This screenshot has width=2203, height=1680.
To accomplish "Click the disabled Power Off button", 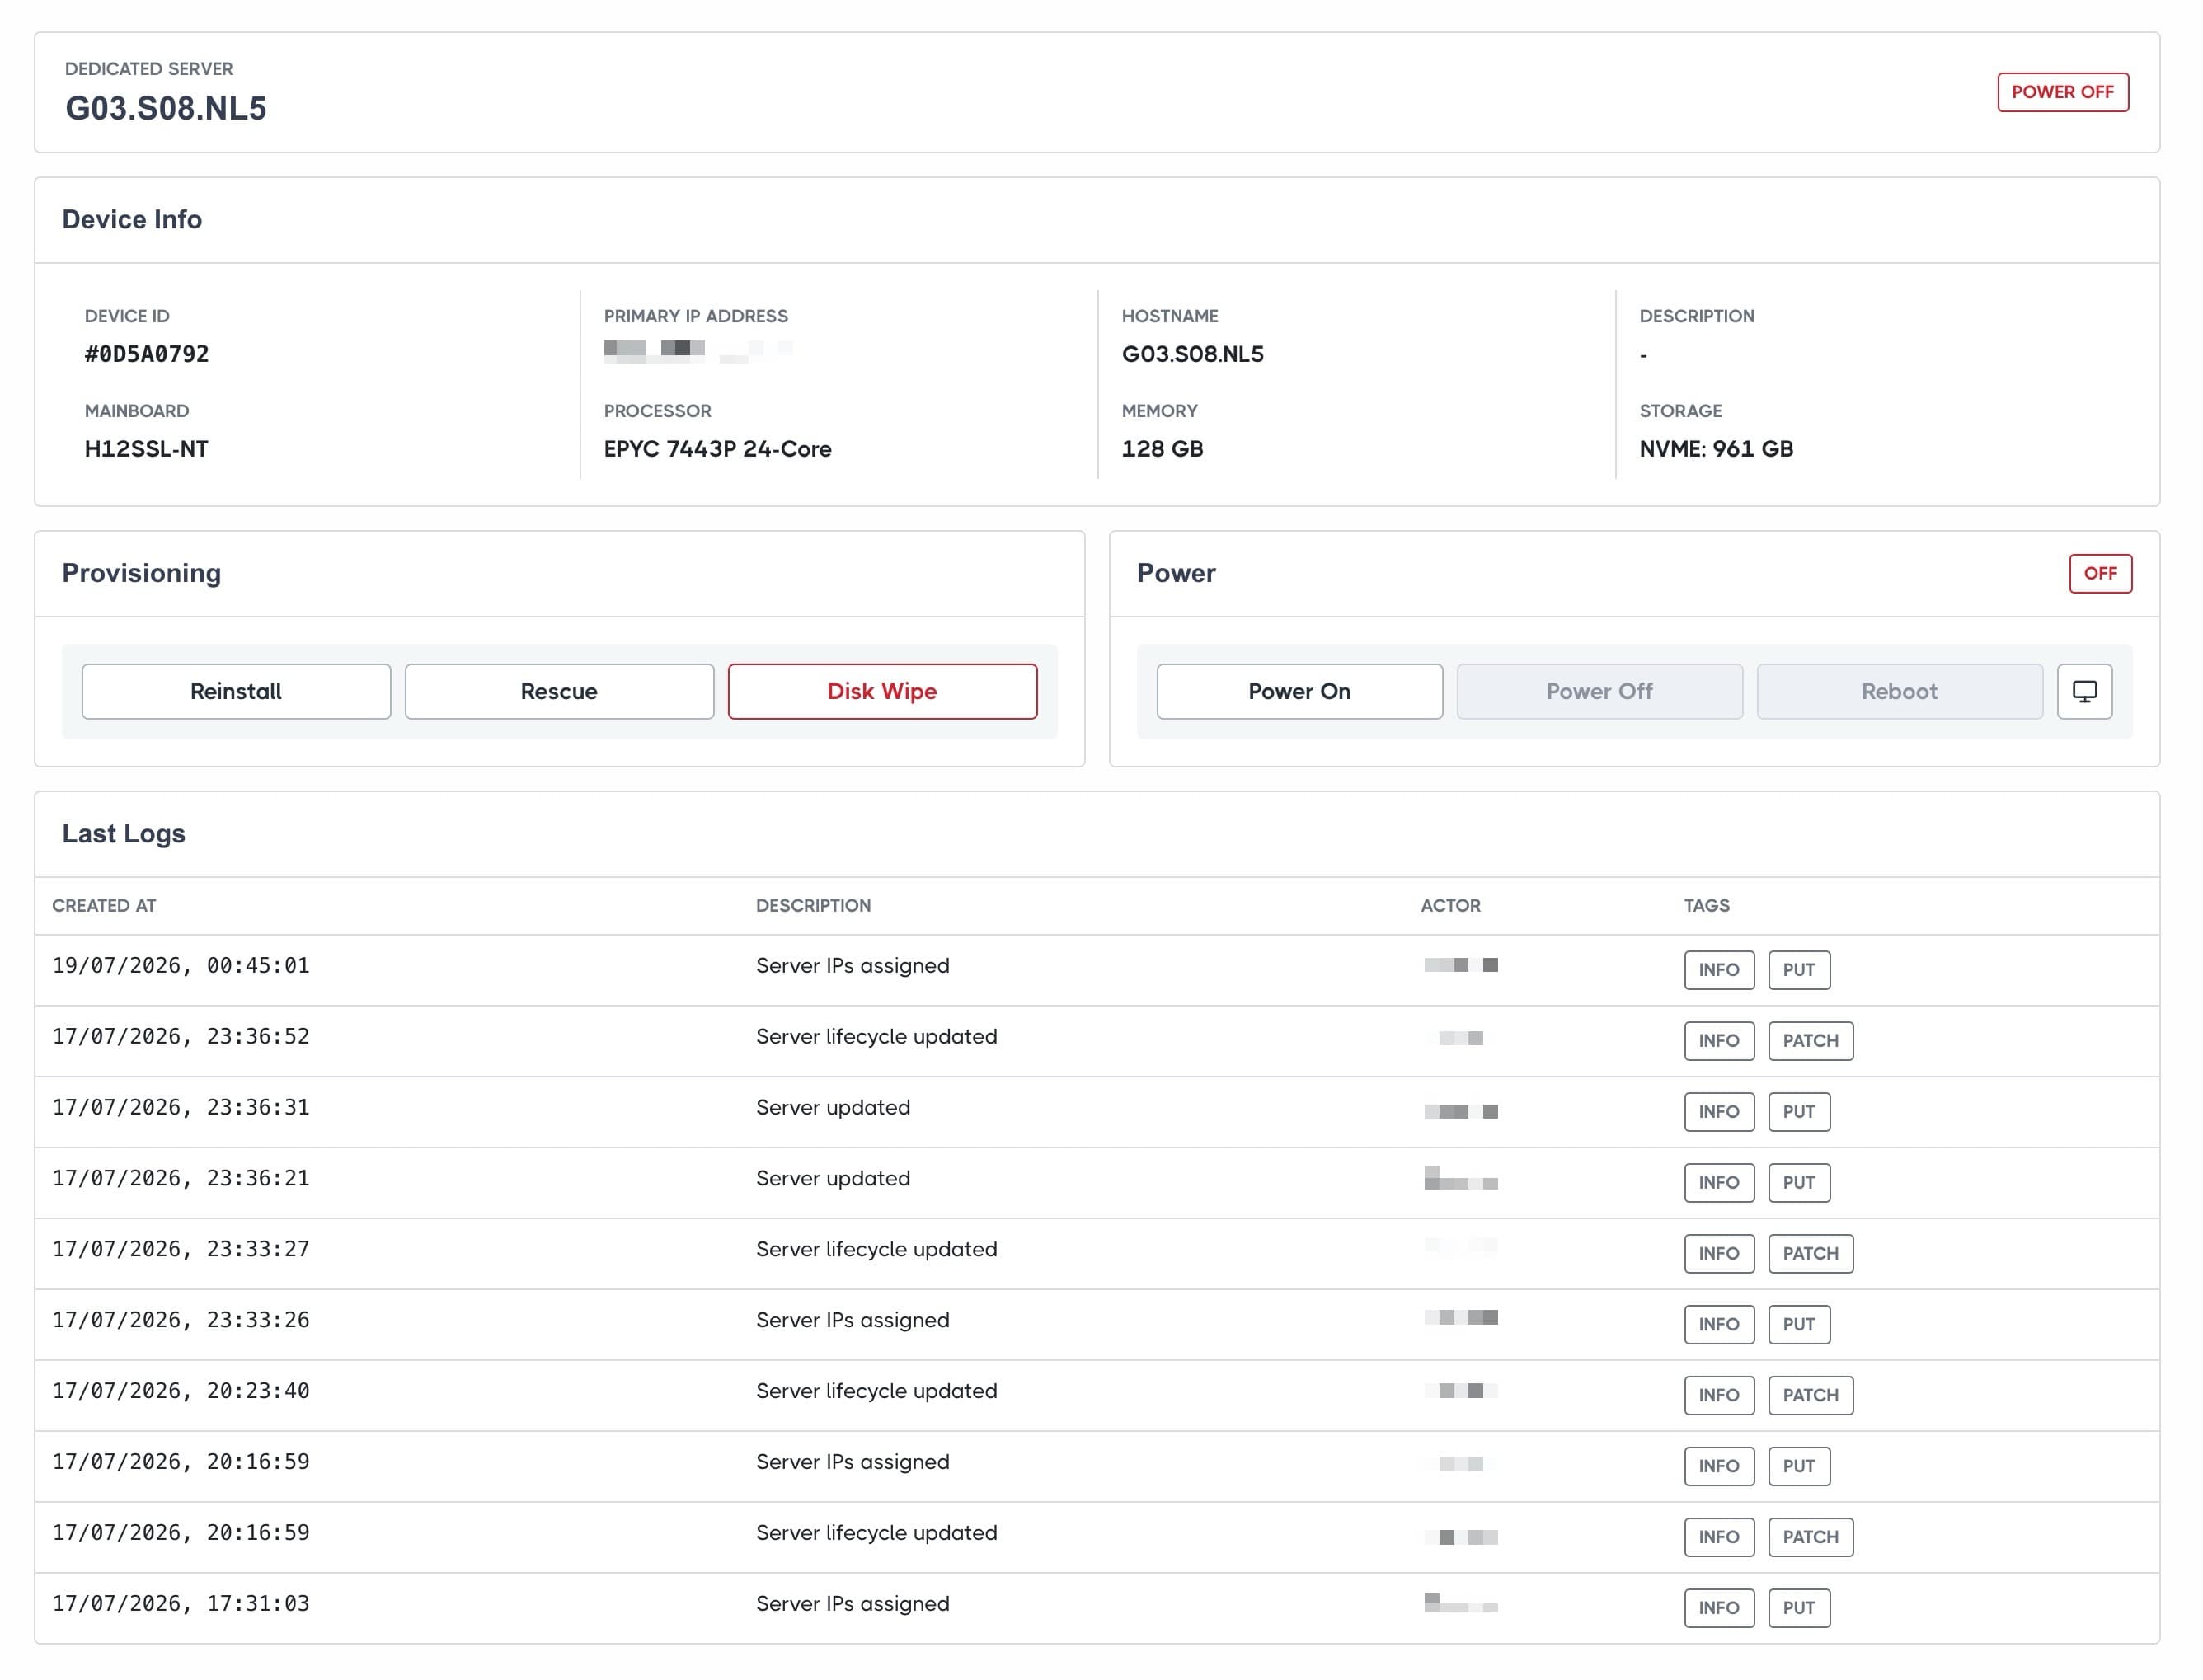I will coord(1599,691).
